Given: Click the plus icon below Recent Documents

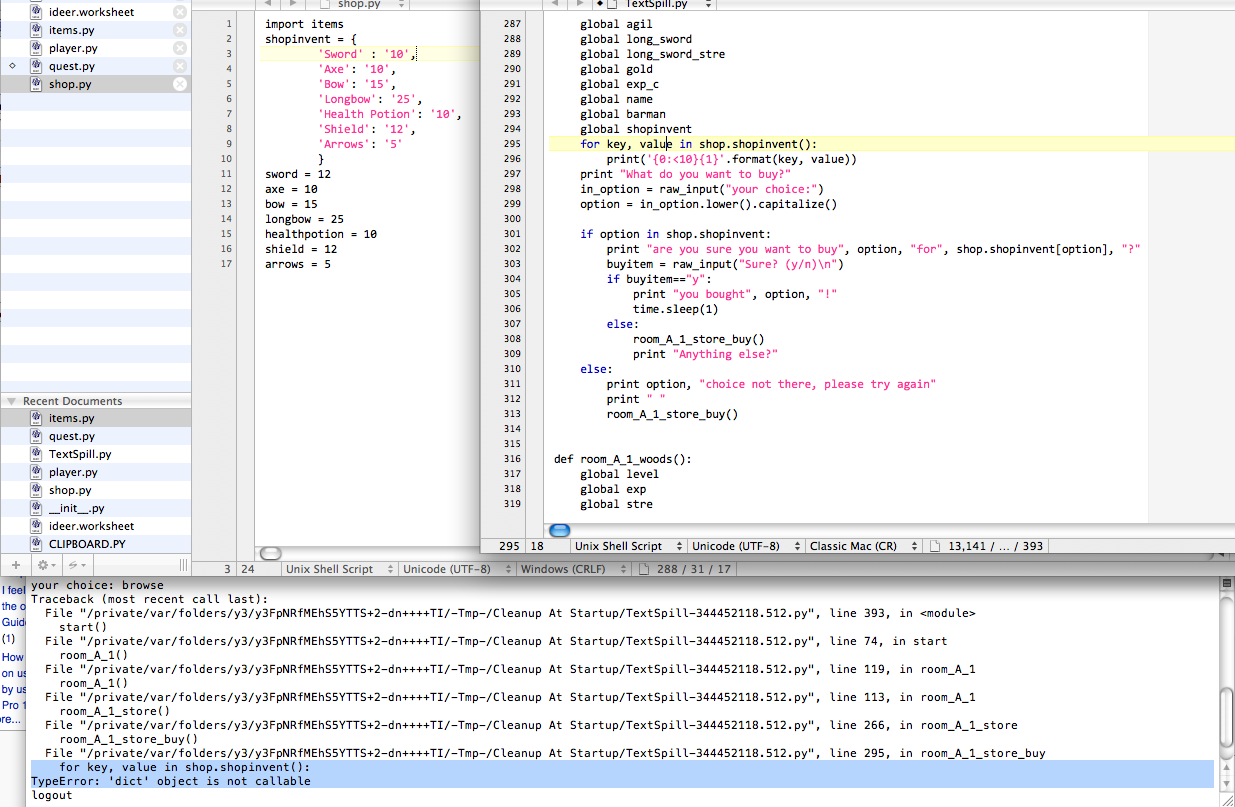Looking at the screenshot, I should (15, 565).
